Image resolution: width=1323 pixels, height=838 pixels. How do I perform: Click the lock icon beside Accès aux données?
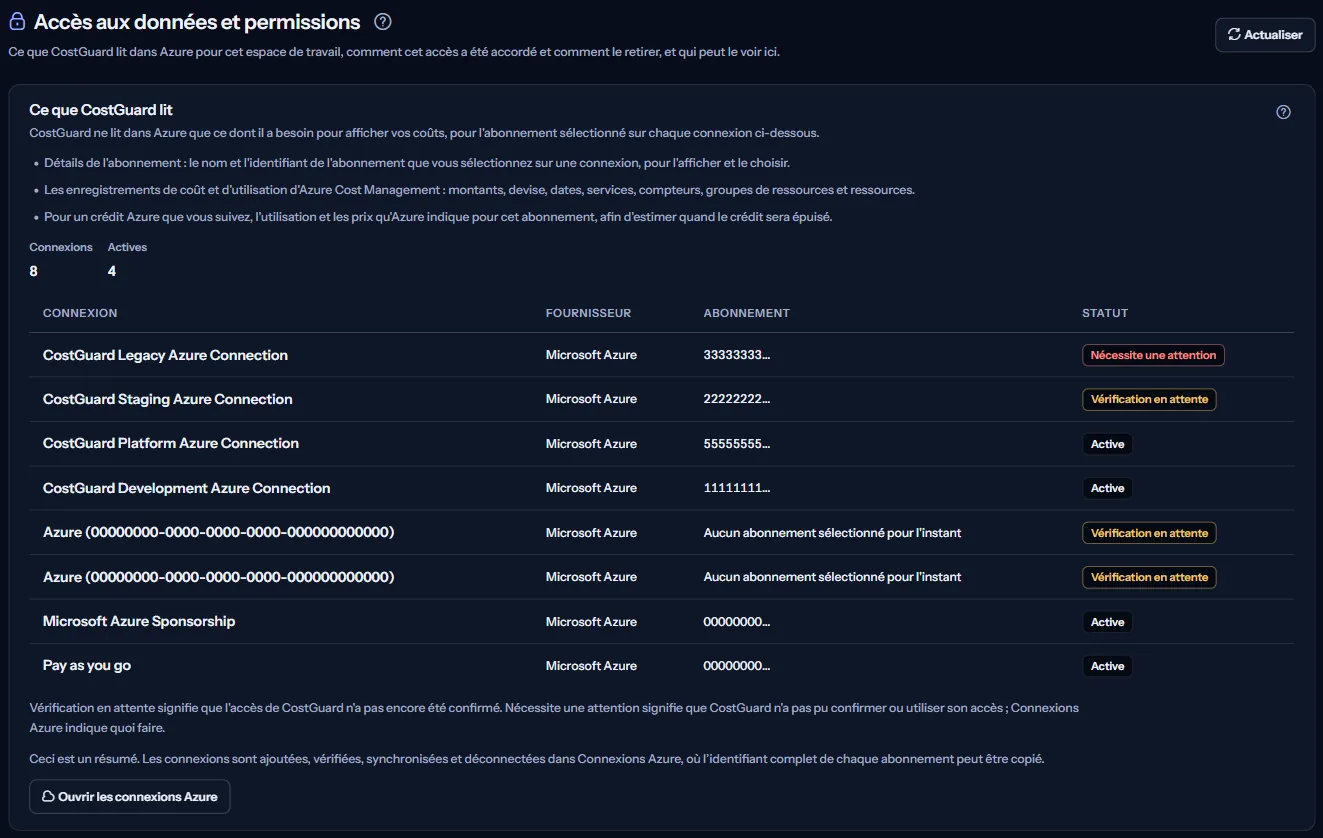coord(17,21)
